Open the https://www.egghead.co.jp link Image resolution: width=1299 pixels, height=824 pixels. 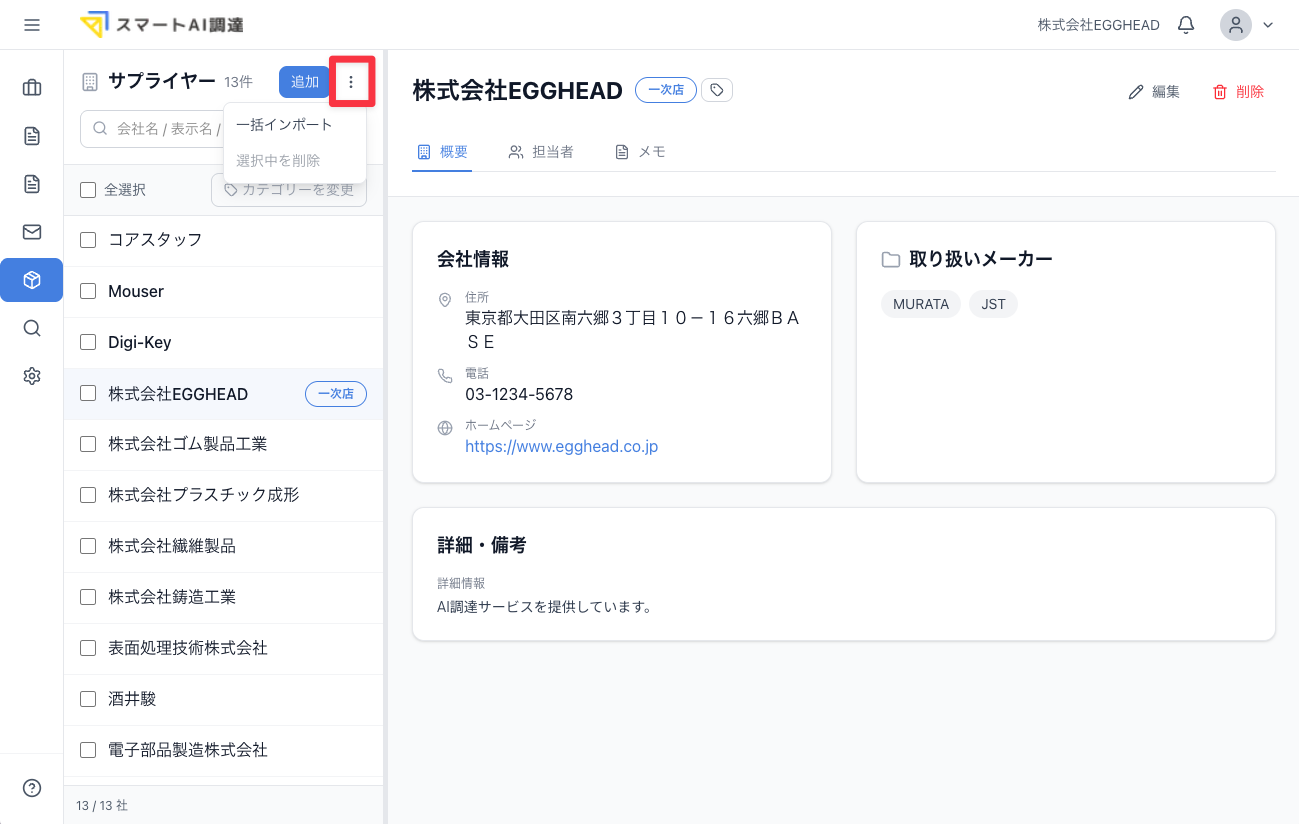(x=561, y=446)
